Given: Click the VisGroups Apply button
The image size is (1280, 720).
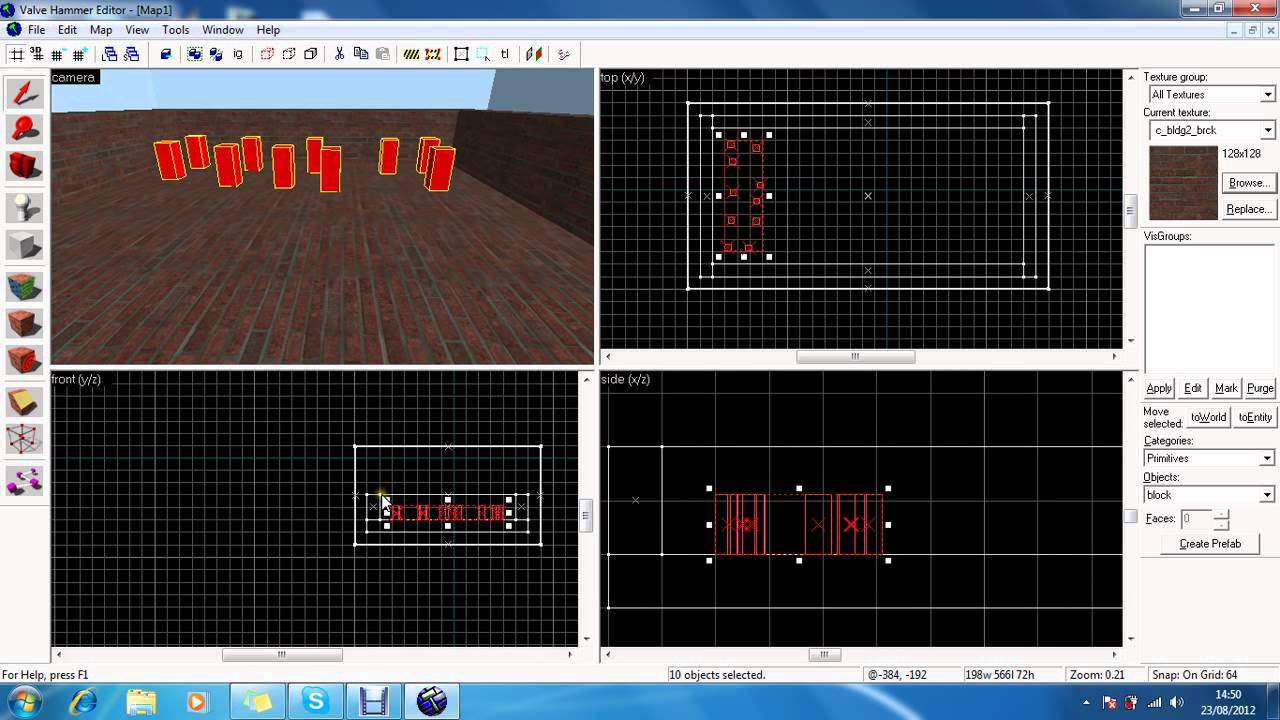Looking at the screenshot, I should point(1159,388).
